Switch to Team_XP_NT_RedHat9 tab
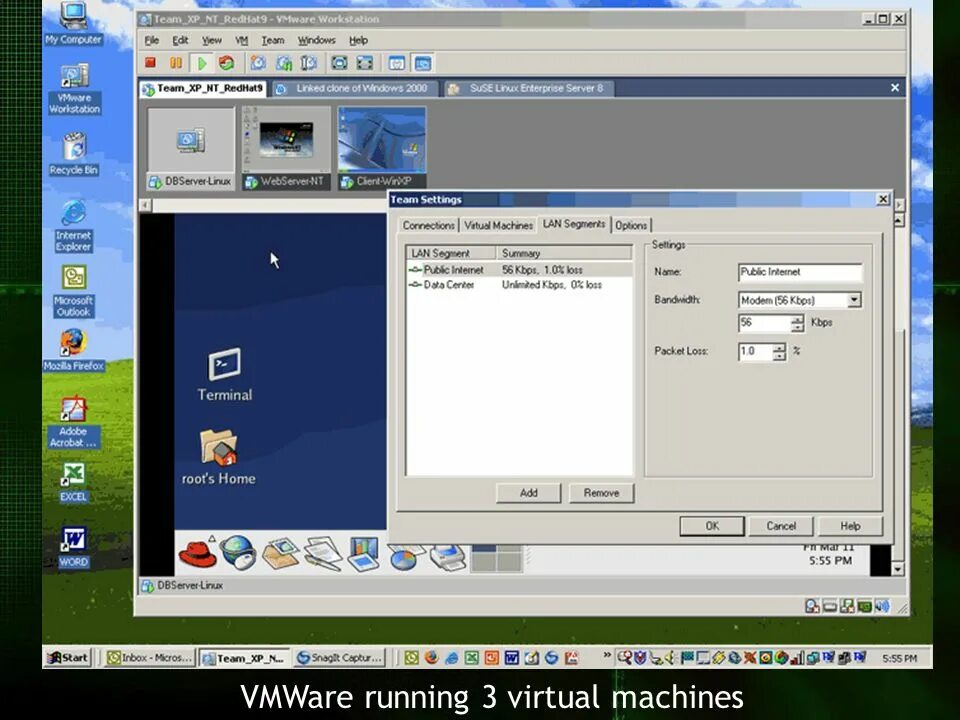960x720 pixels. (x=203, y=89)
